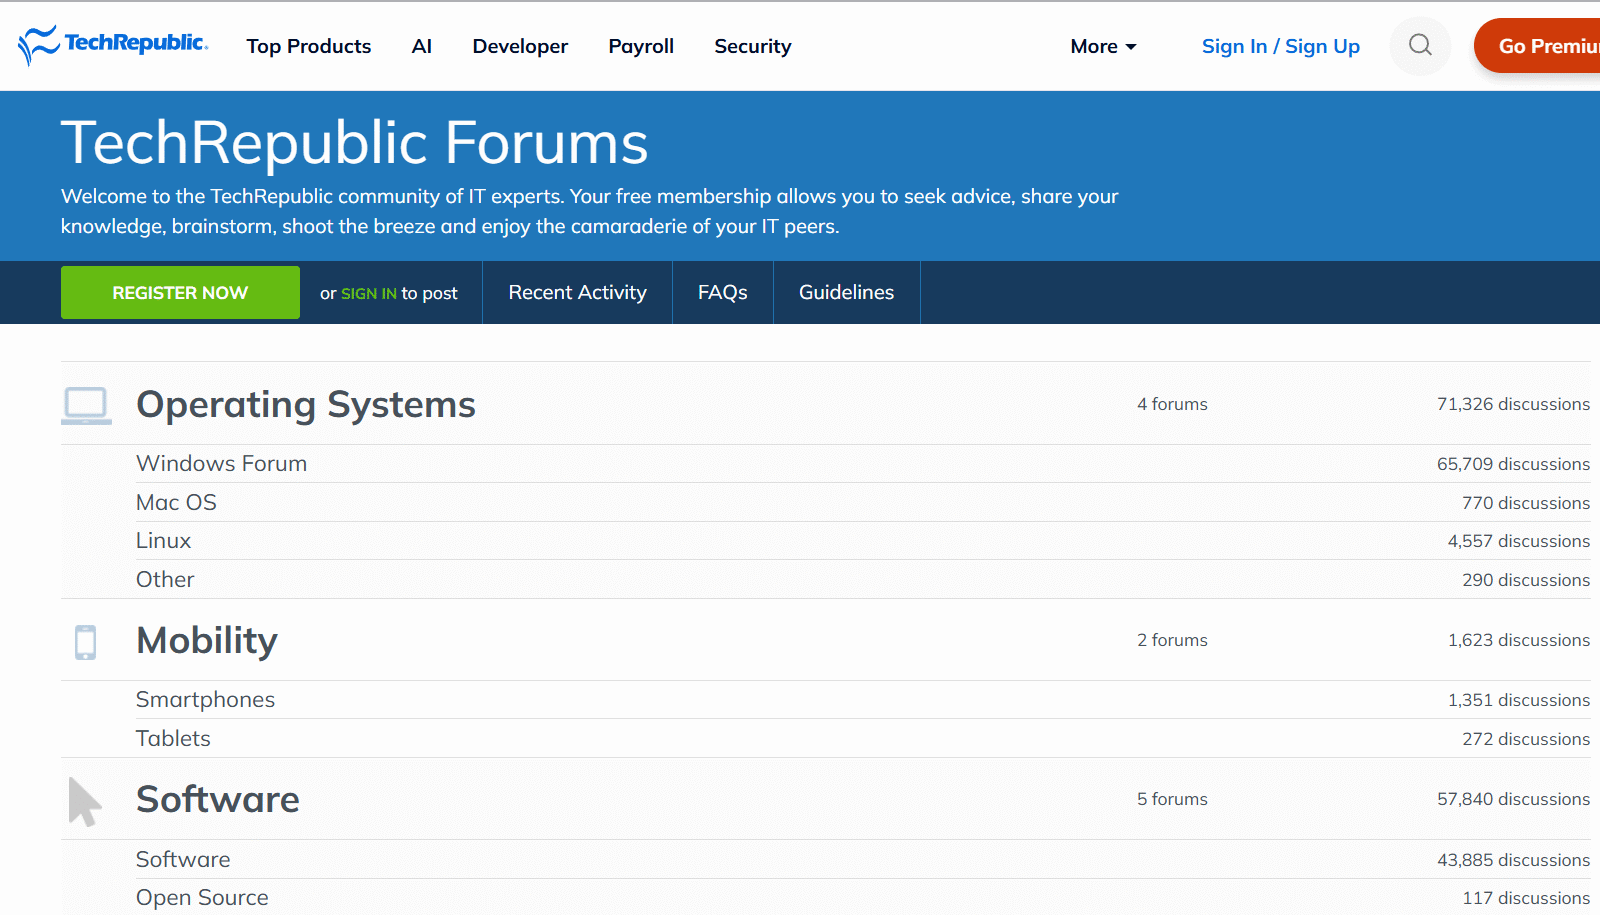Click the TechRepublic logo
Viewport: 1600px width, 915px height.
coord(113,45)
